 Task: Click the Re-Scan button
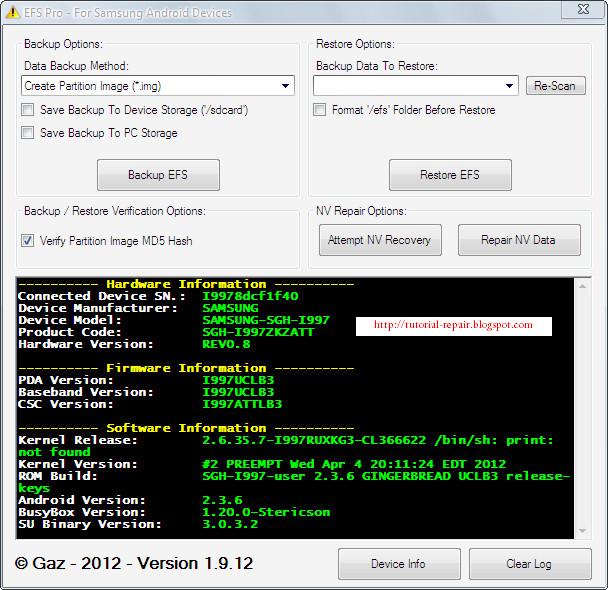[x=556, y=86]
